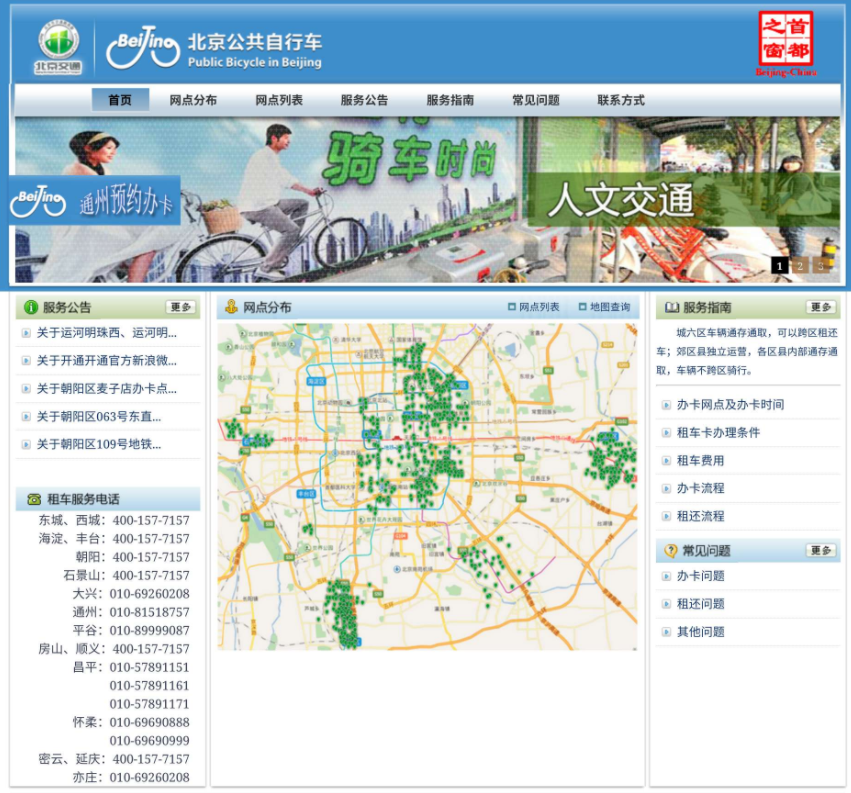Open the 办卡流程 guide link
The image size is (851, 793).
pyautogui.click(x=700, y=489)
